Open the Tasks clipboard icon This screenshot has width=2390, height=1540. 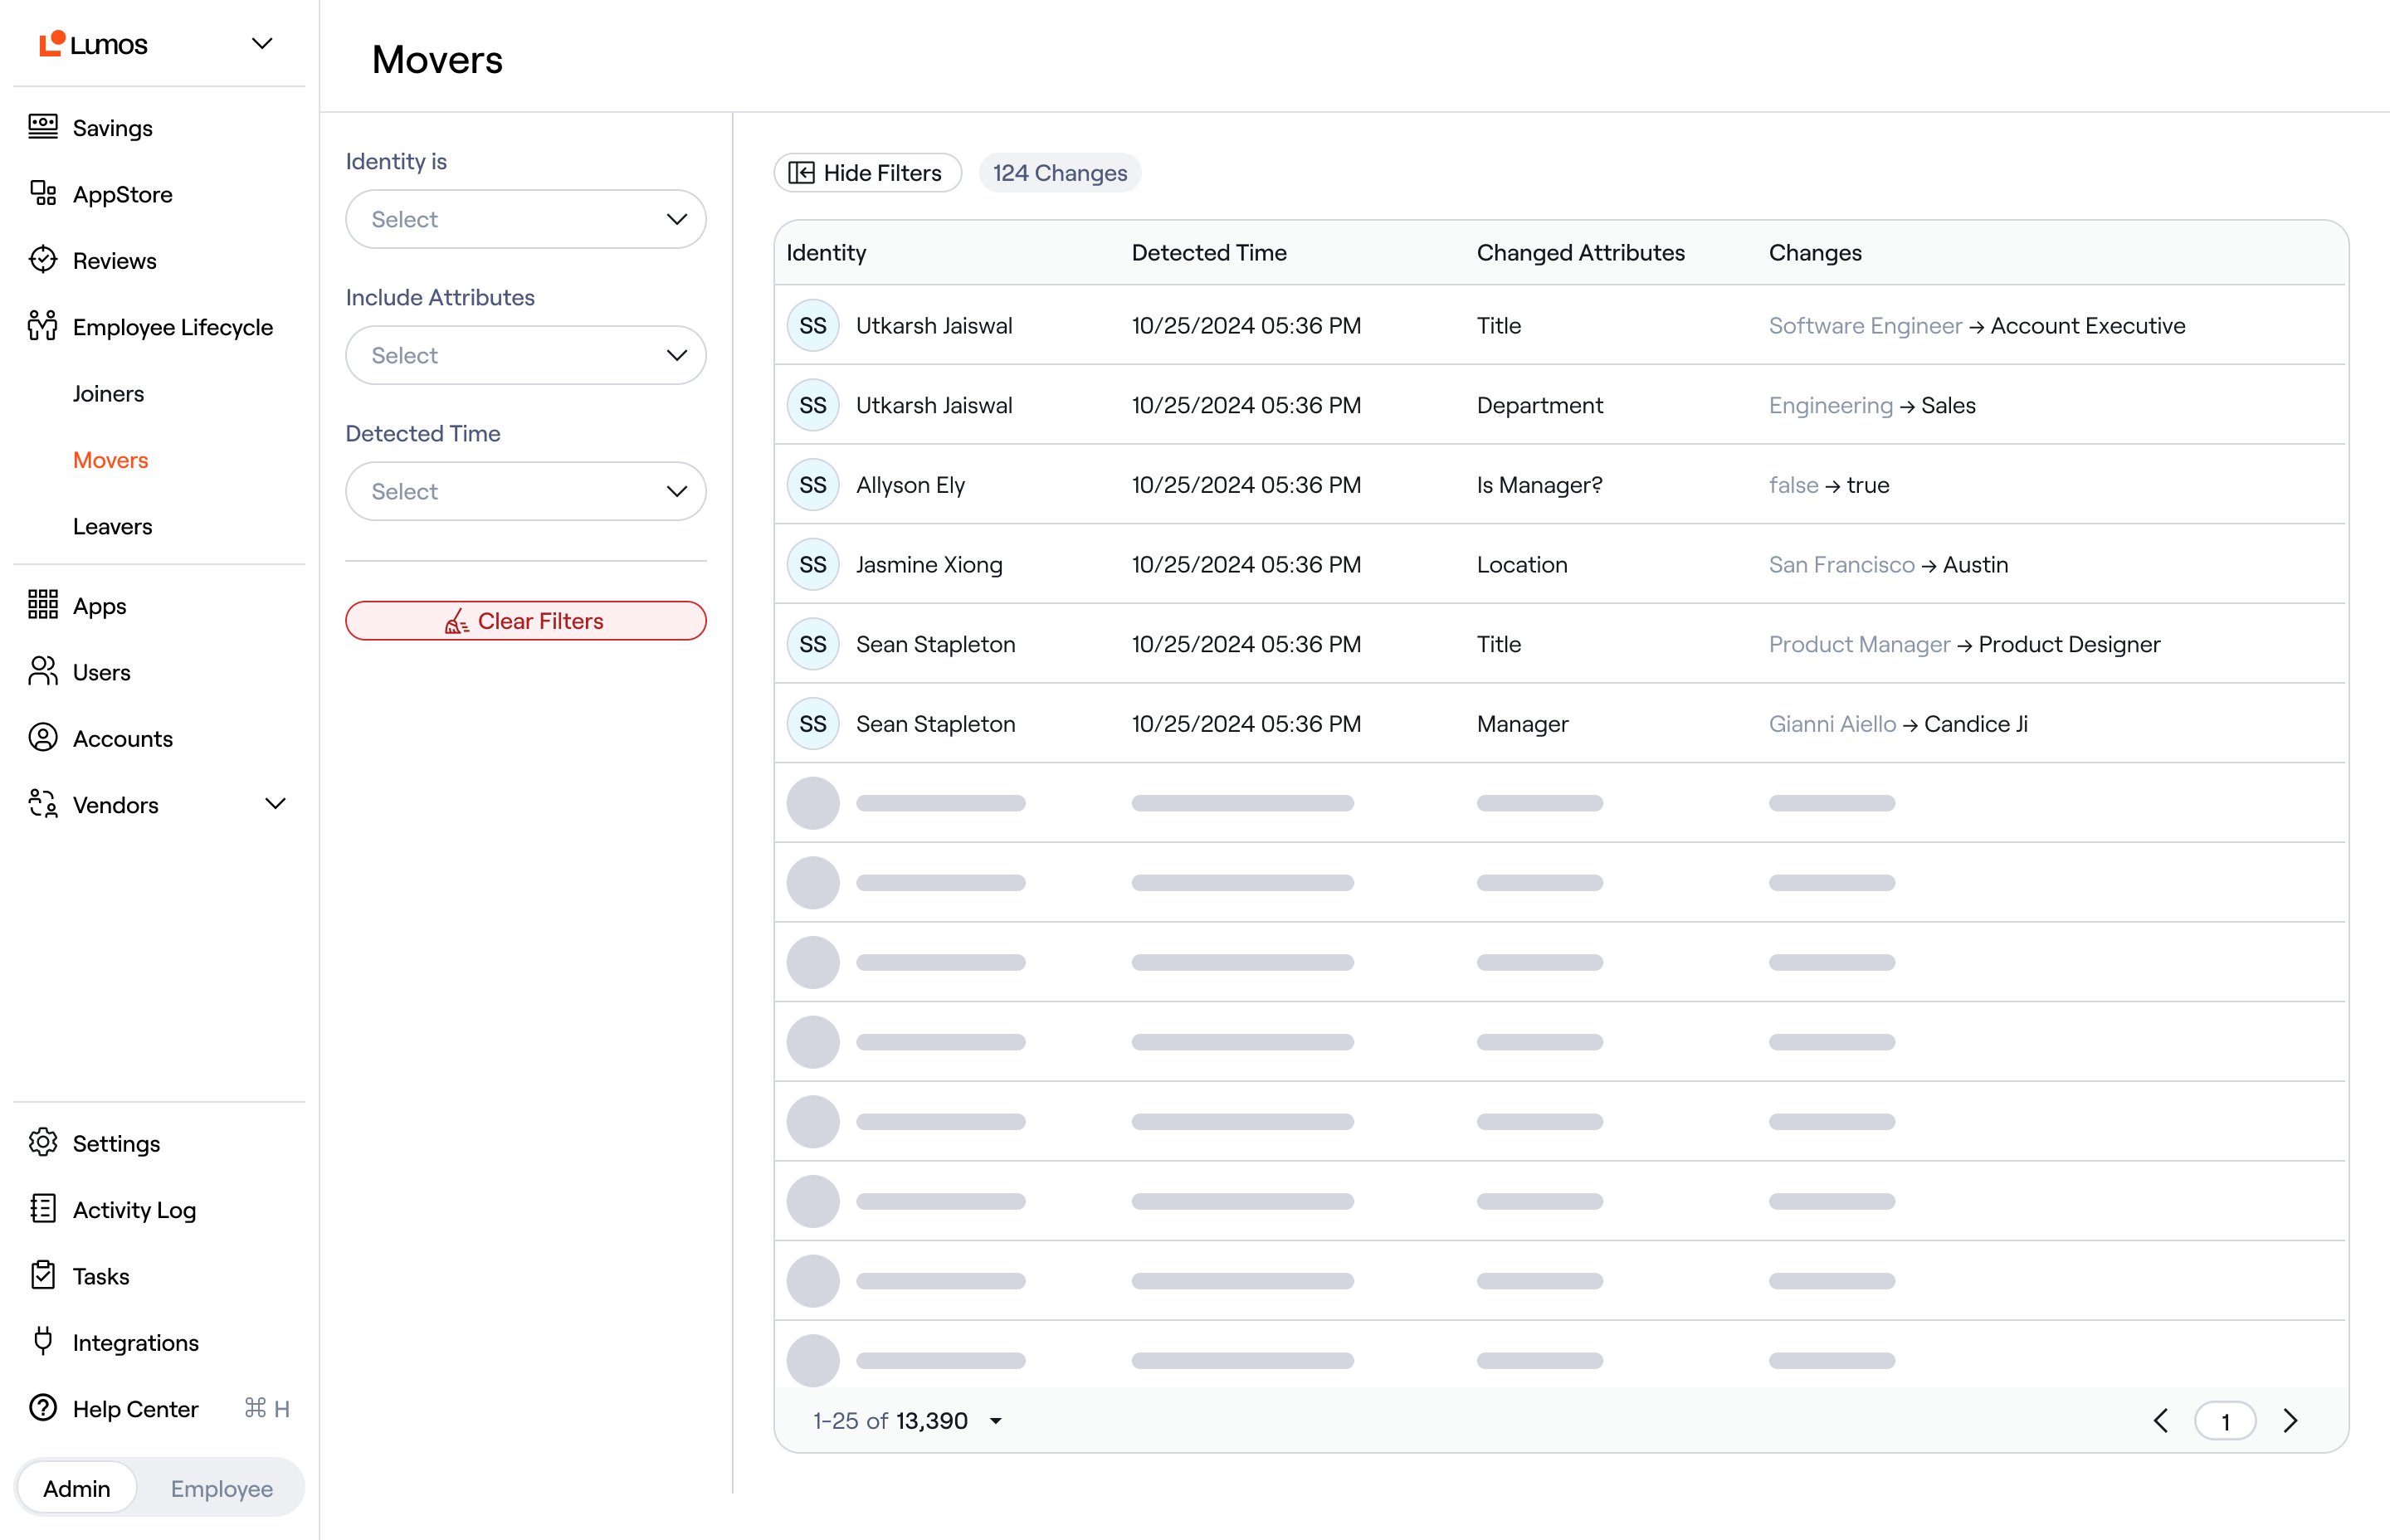[x=43, y=1275]
